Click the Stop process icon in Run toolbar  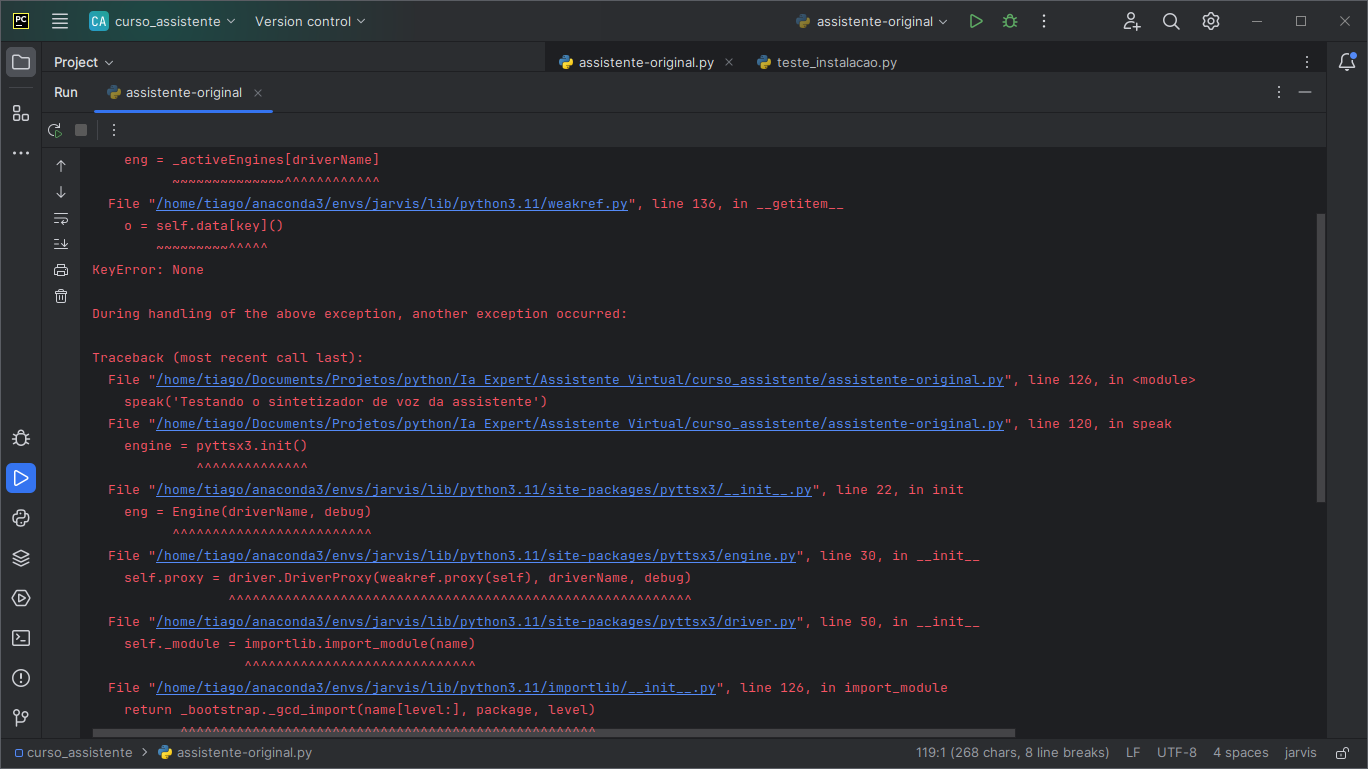coord(81,130)
